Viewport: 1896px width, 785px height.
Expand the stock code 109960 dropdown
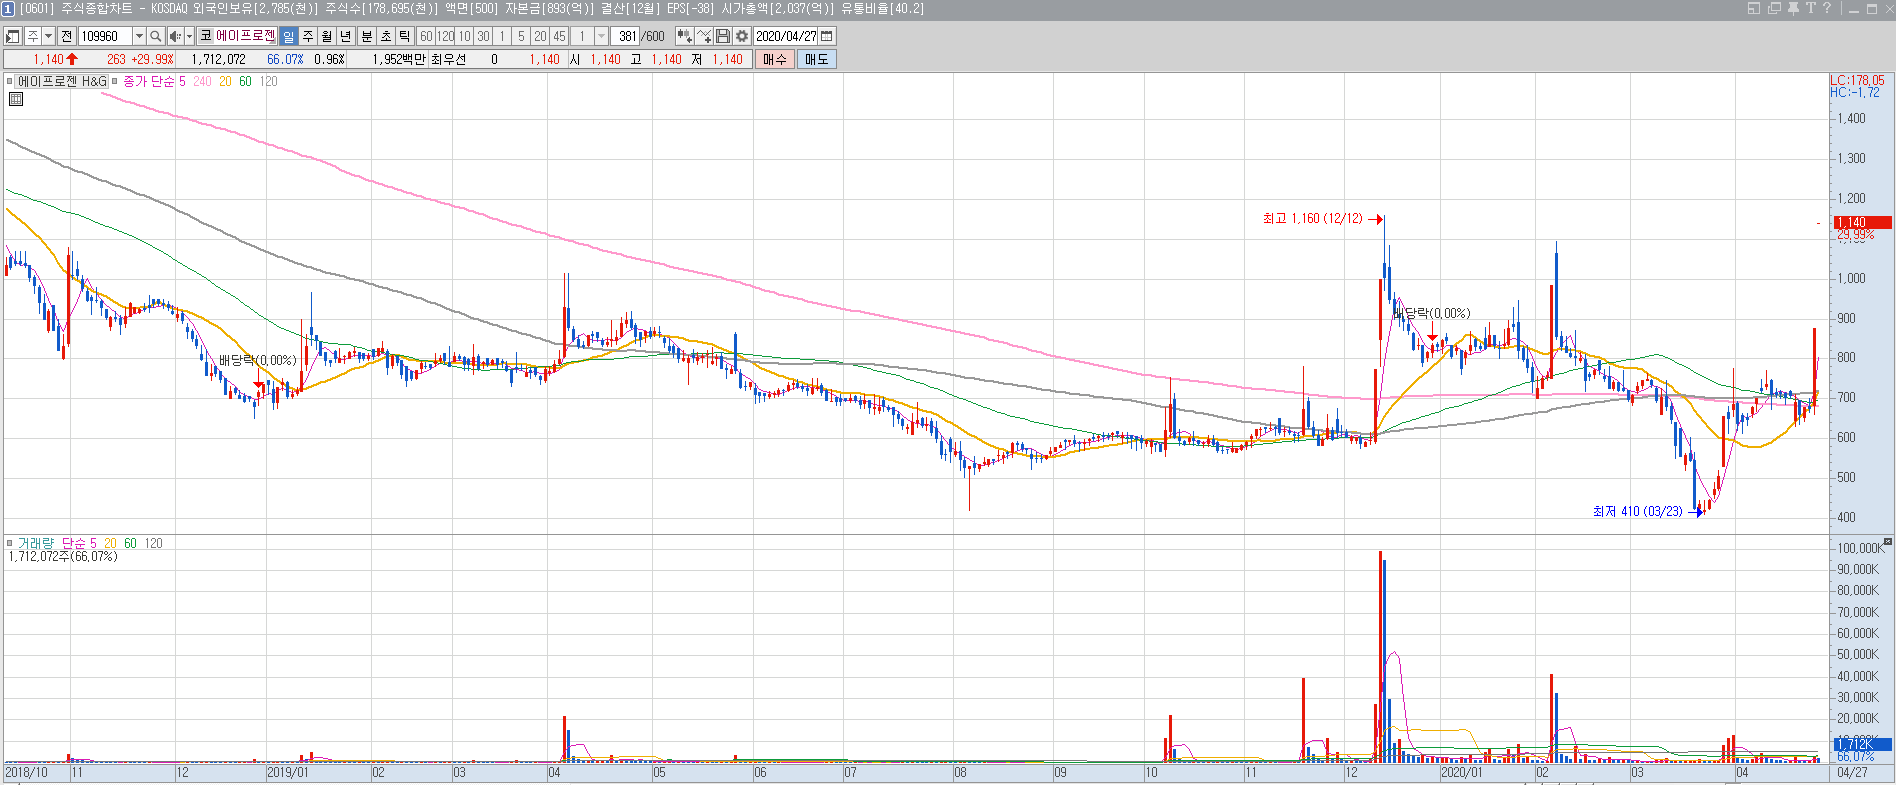[x=139, y=36]
